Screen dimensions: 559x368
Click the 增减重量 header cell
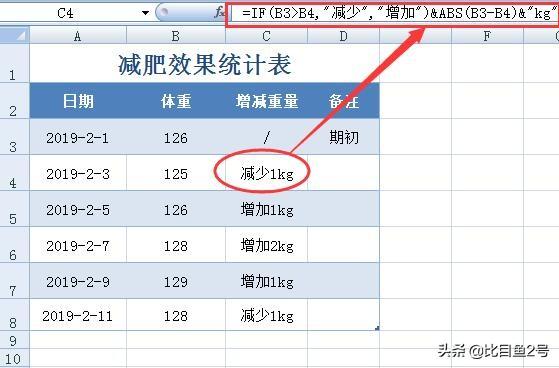click(x=267, y=101)
